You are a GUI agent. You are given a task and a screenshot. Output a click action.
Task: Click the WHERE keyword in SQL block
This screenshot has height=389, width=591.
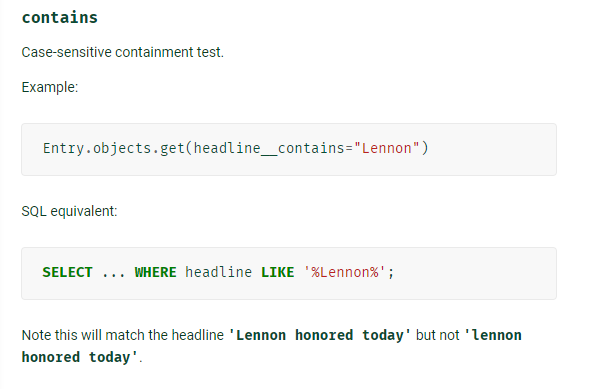(155, 272)
